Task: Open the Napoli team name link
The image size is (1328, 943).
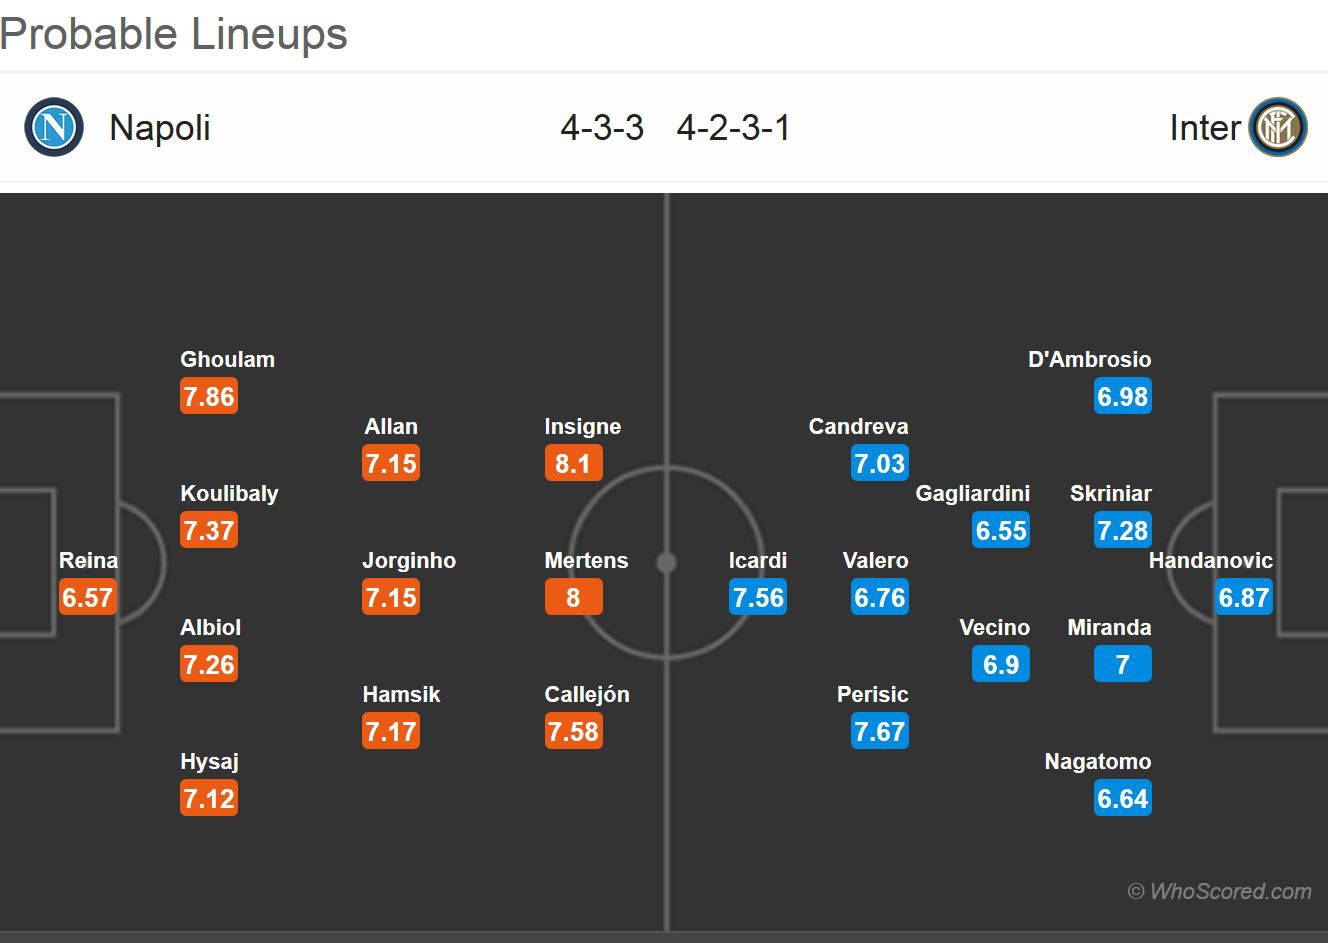Action: [160, 128]
